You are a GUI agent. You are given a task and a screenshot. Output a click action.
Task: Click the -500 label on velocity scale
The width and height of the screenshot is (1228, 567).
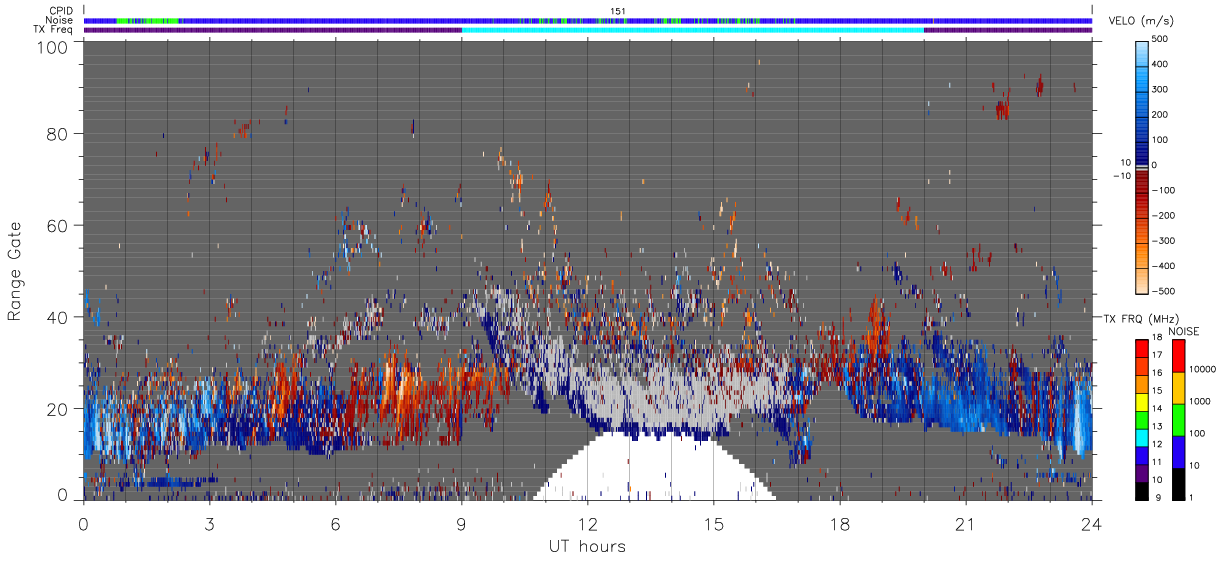(x=1161, y=291)
